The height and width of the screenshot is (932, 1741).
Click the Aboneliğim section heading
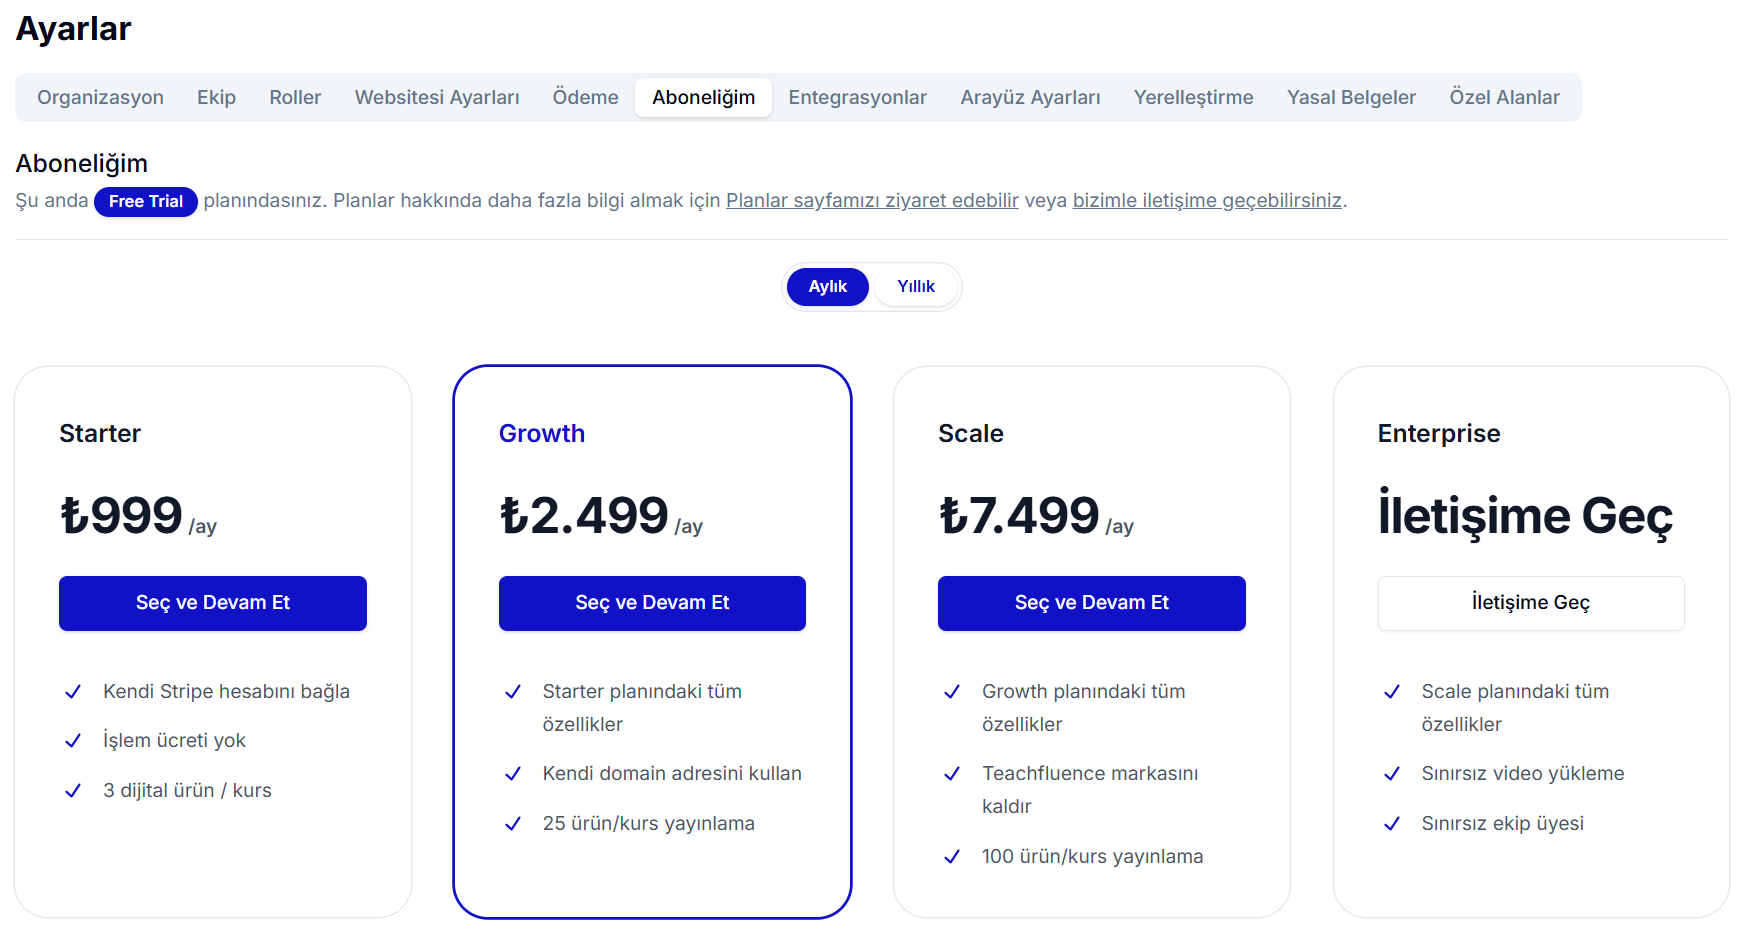82,163
